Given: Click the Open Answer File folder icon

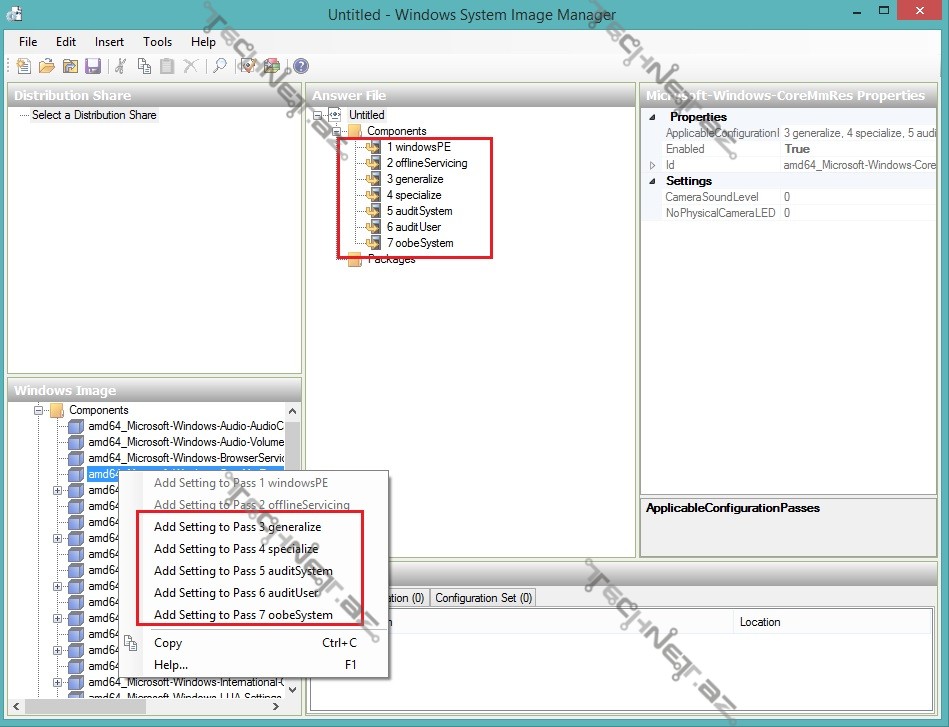Looking at the screenshot, I should coord(47,66).
